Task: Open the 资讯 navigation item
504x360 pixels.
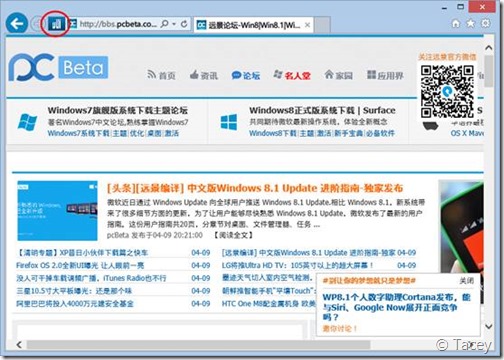Action: tap(204, 75)
